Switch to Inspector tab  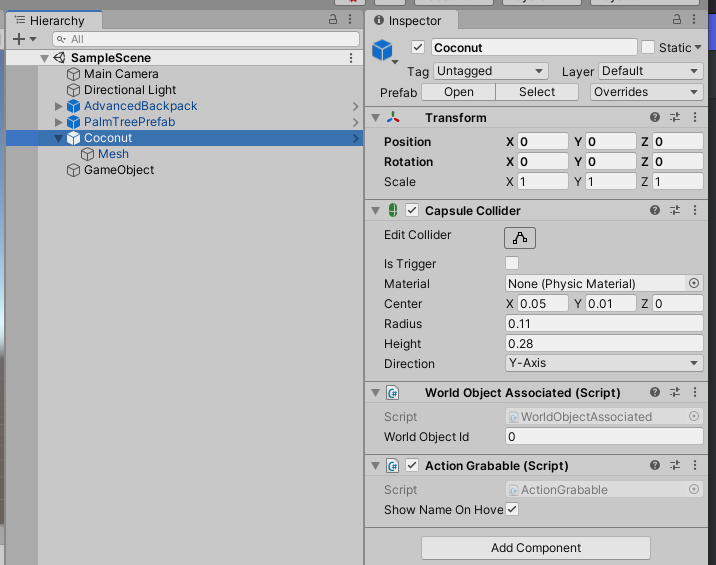pyautogui.click(x=412, y=21)
